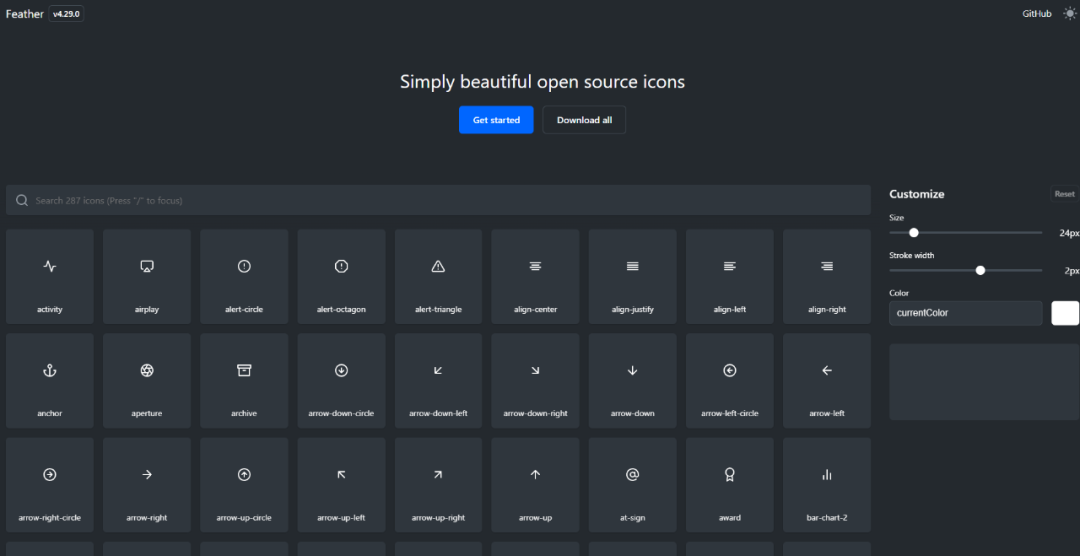This screenshot has height=556, width=1080.
Task: Click the currentColor text field
Action: pos(966,313)
